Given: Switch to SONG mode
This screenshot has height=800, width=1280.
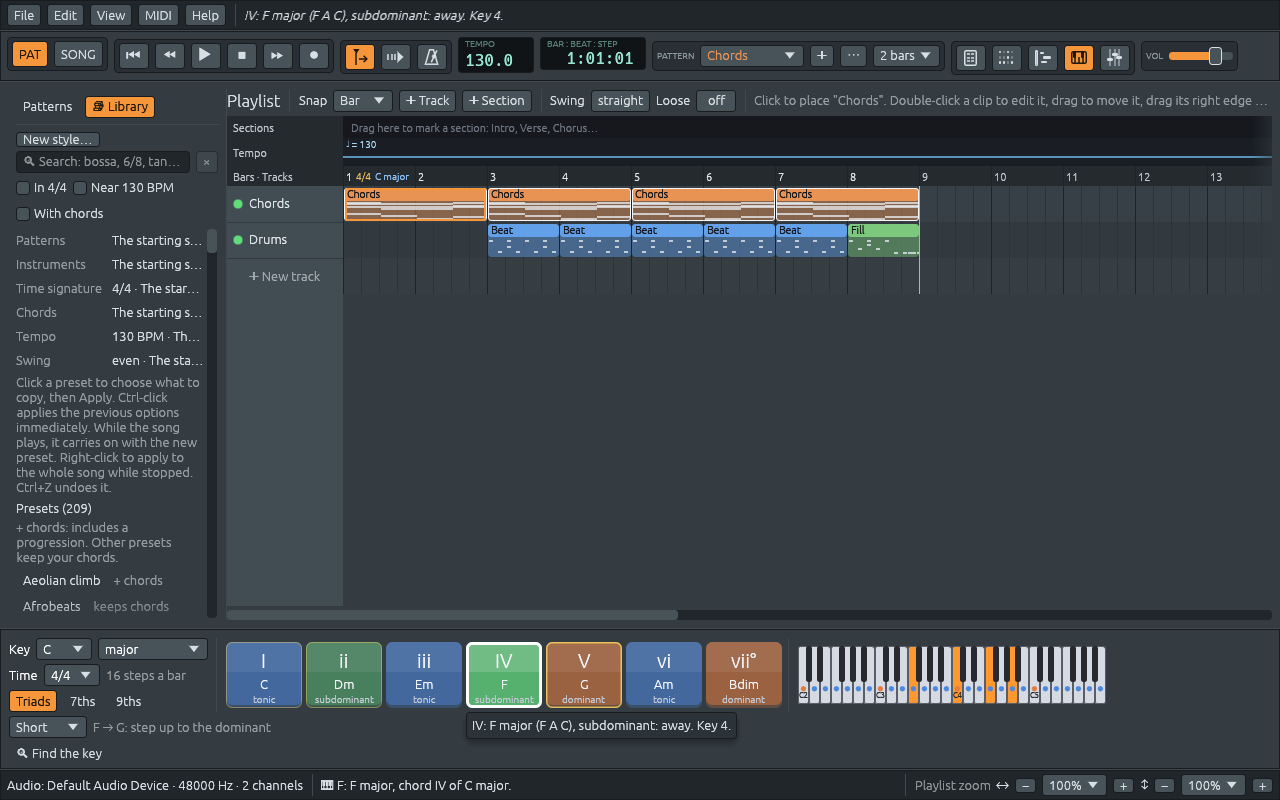Looking at the screenshot, I should 78,55.
